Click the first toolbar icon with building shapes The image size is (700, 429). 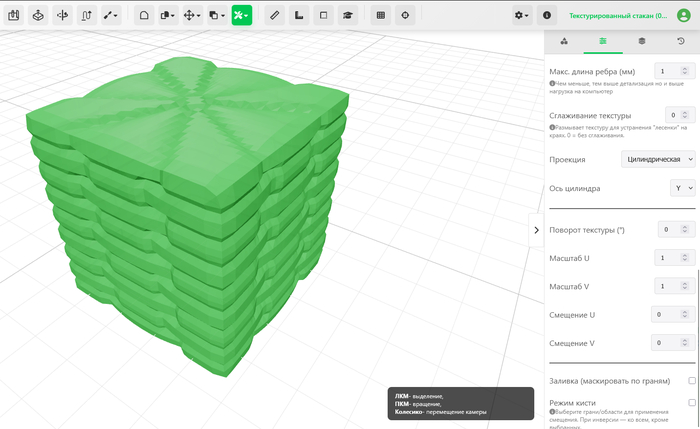(x=14, y=15)
